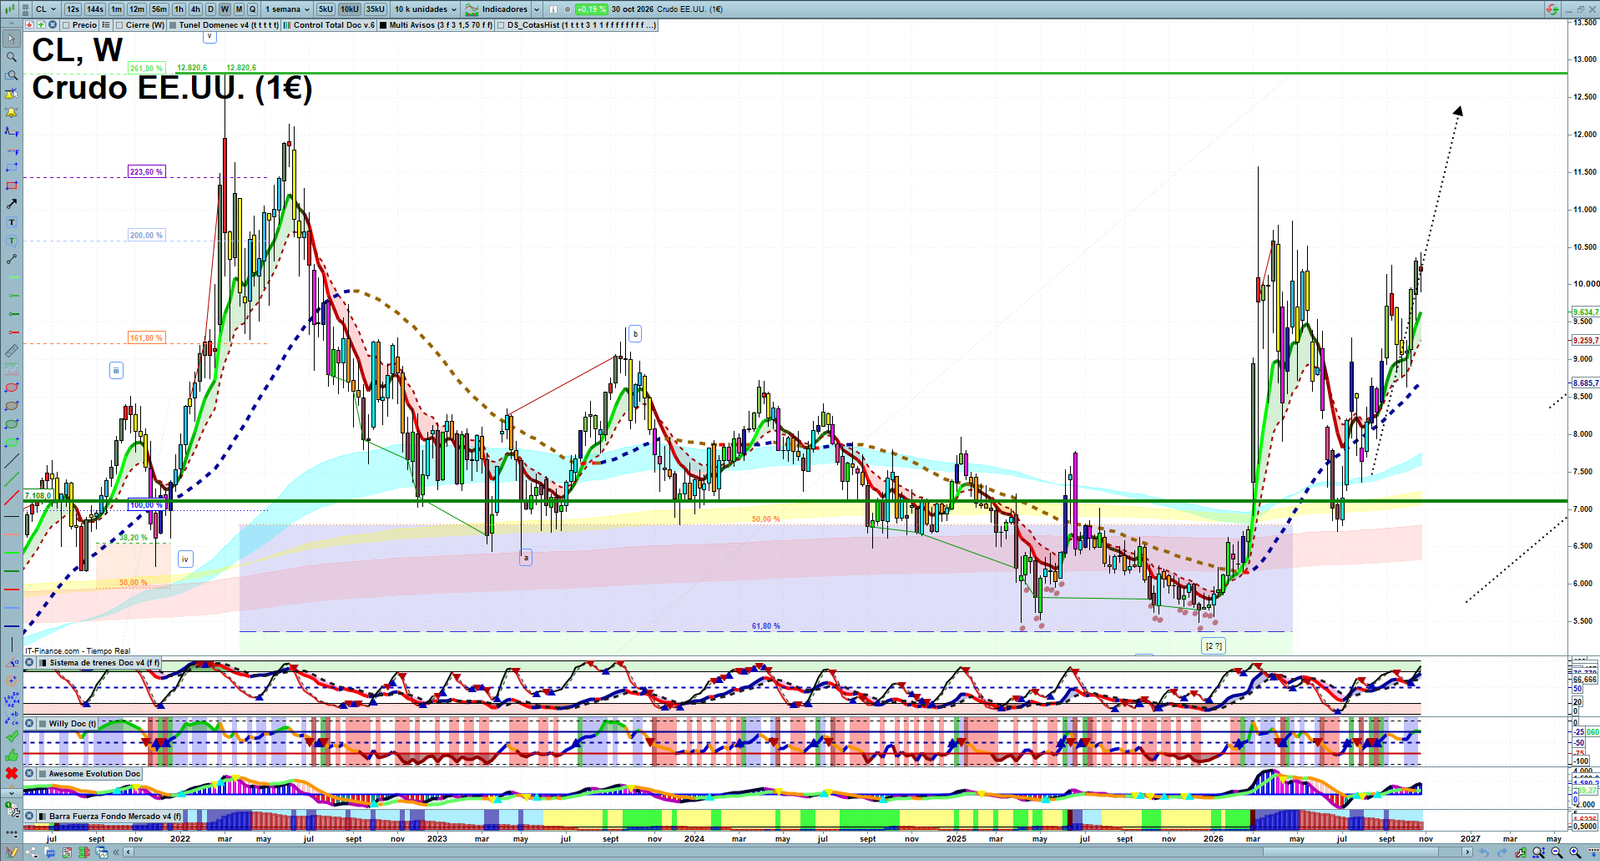The height and width of the screenshot is (861, 1600).
Task: Select the red rectangle drawing tool
Action: pos(11,186)
